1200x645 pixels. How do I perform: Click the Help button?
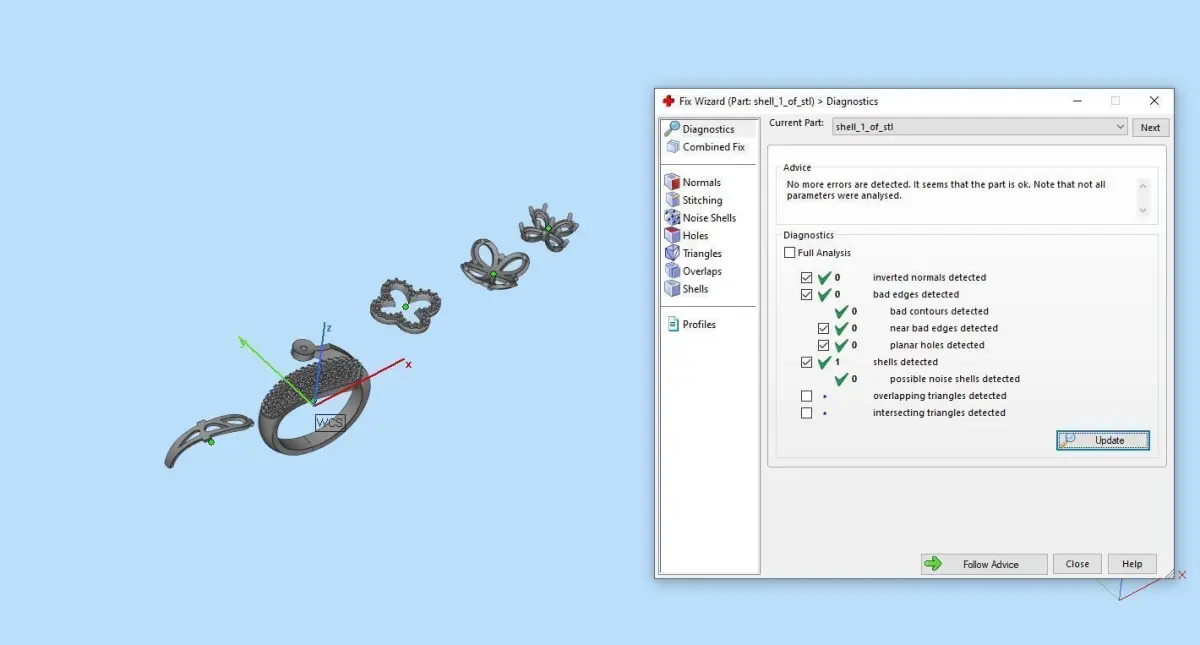point(1132,564)
